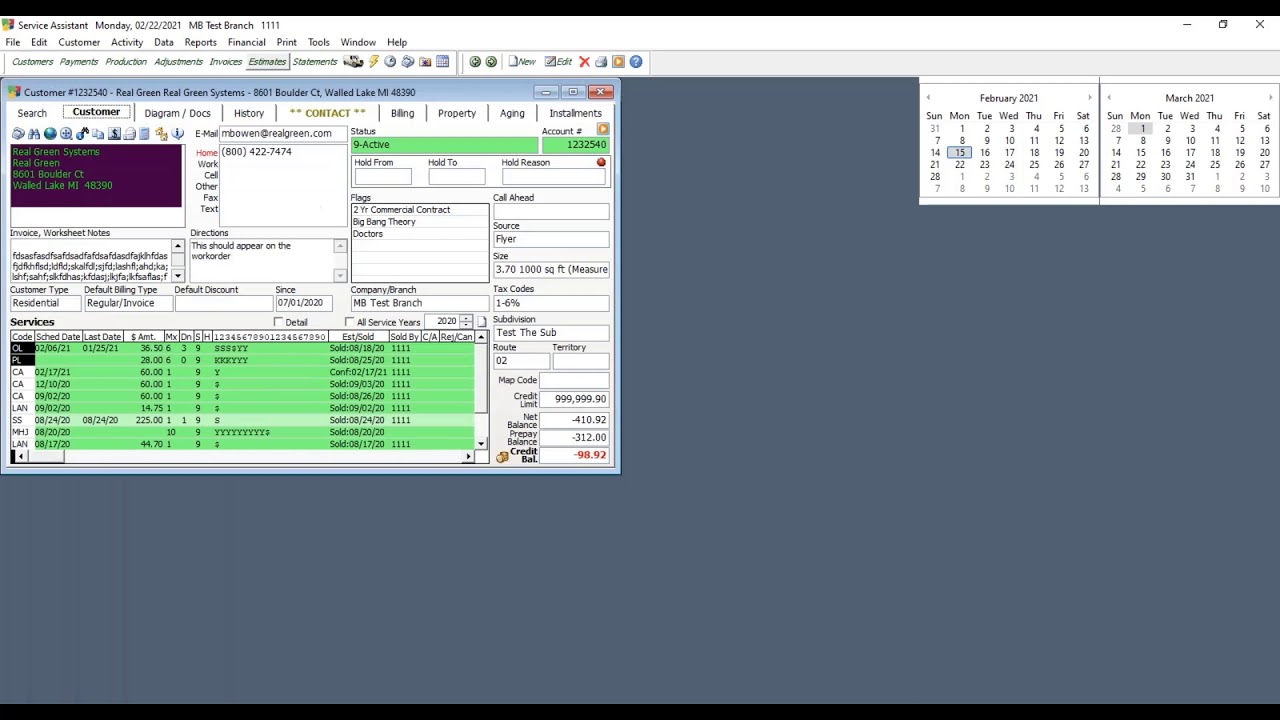Go to previous record with green left arrow
Image resolution: width=1280 pixels, height=720 pixels.
(x=475, y=62)
